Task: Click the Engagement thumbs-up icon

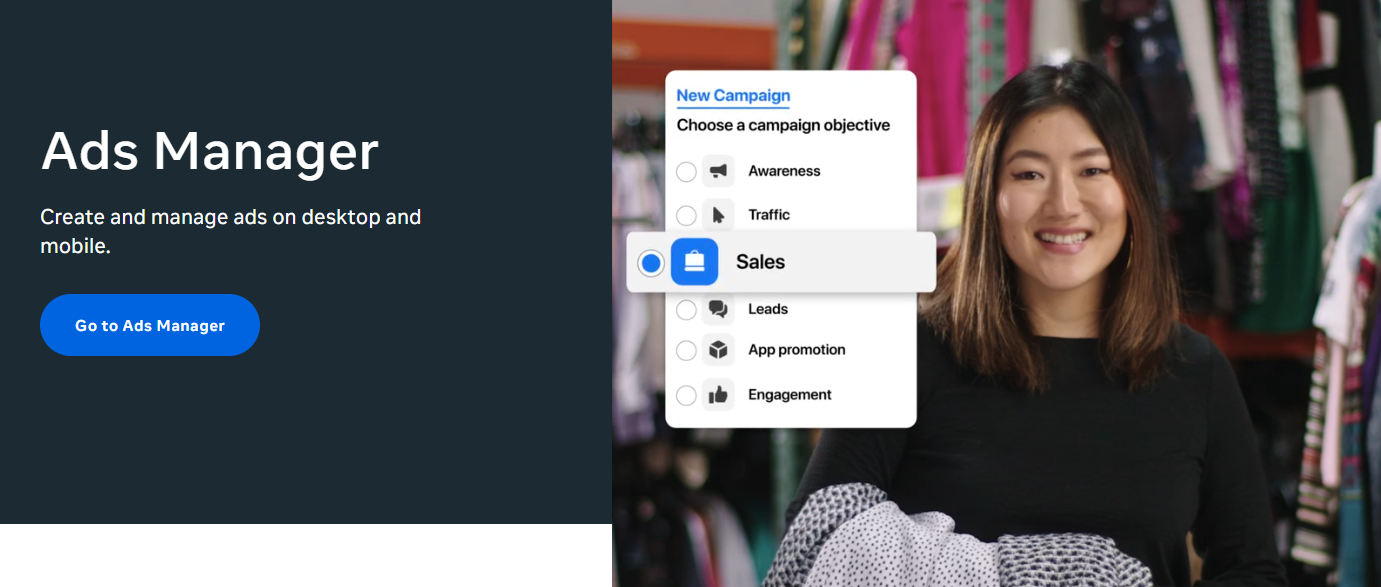Action: (x=719, y=394)
